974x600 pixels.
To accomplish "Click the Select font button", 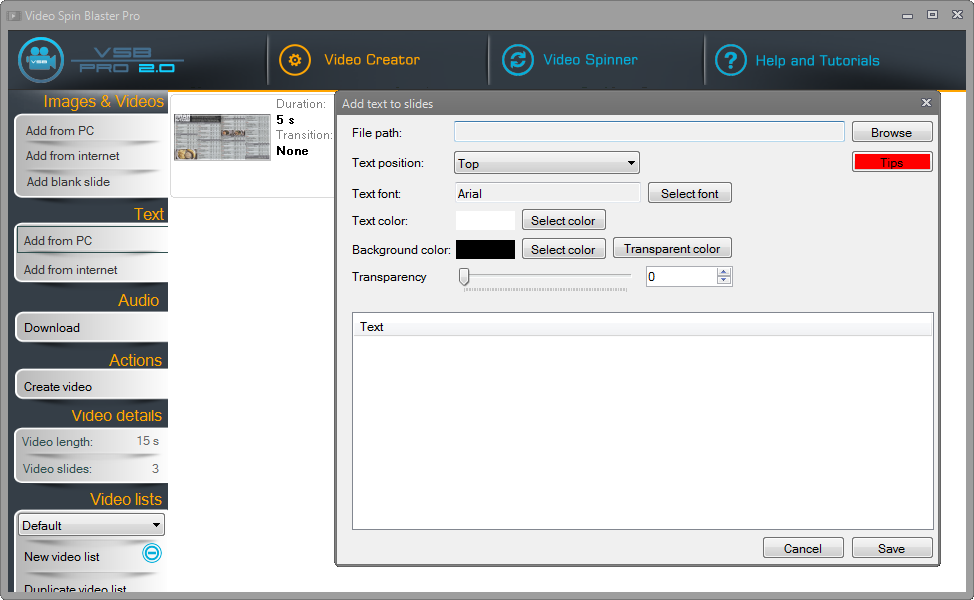I will [x=690, y=193].
